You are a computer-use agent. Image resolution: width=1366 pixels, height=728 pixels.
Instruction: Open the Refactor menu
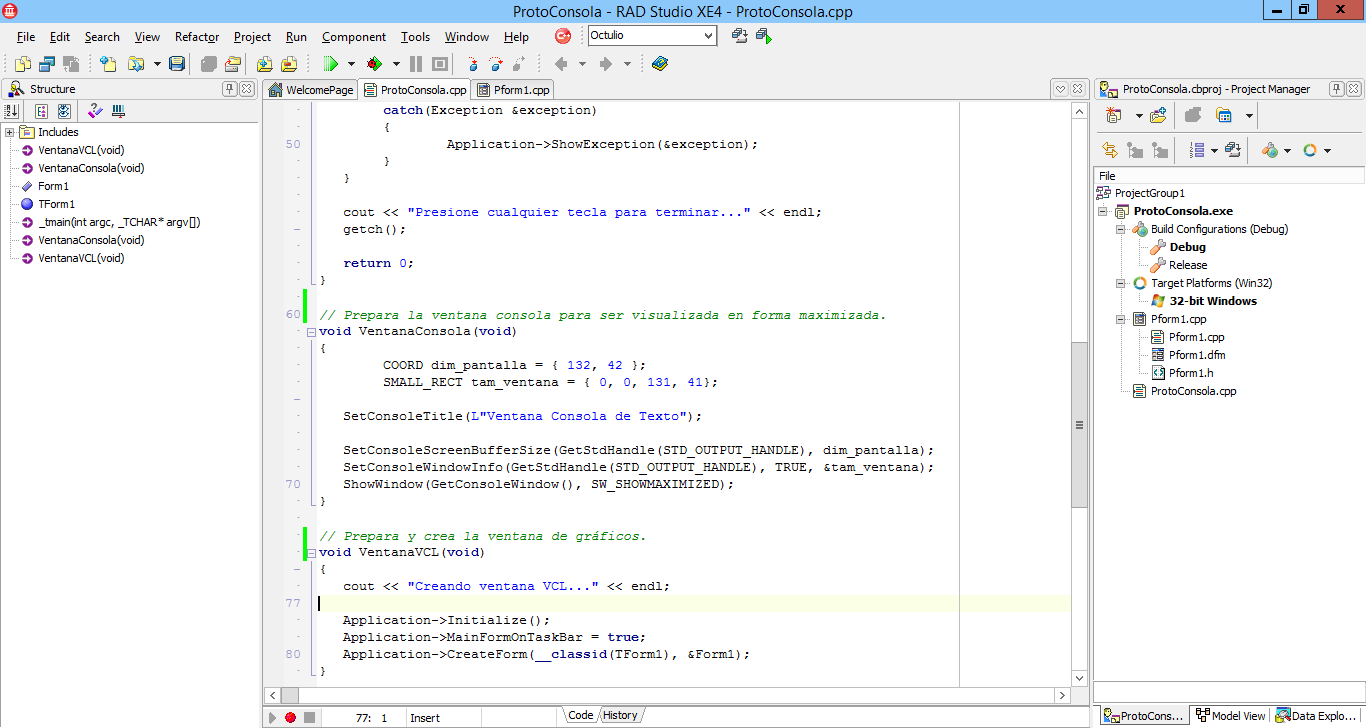tap(197, 37)
